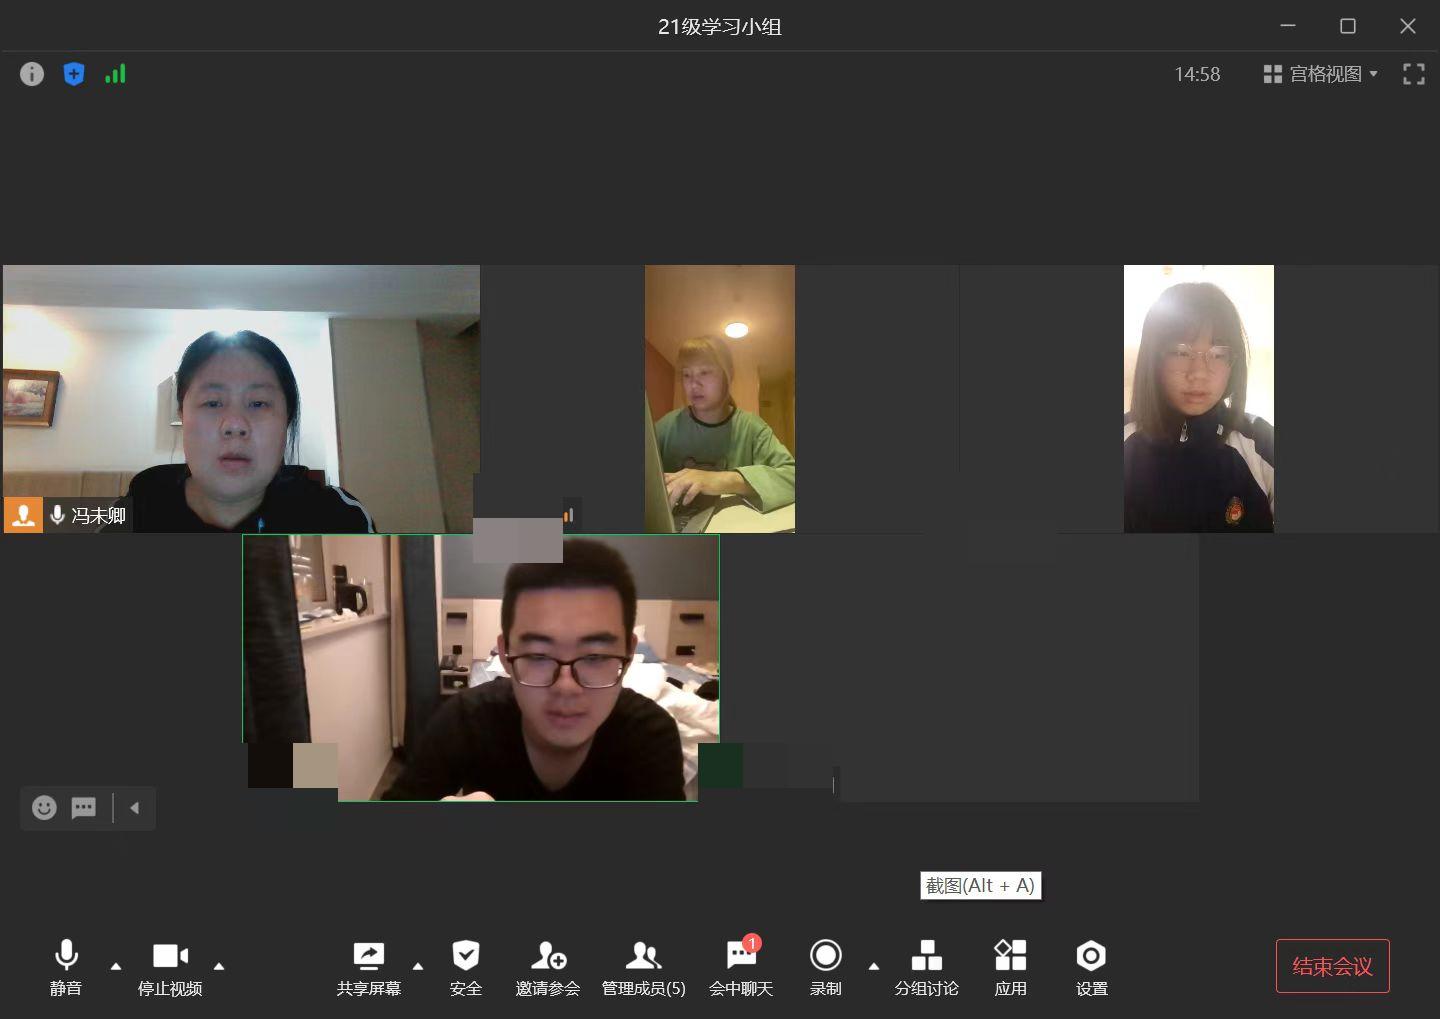Open 邀请参会 to invite participants
The image size is (1440, 1019).
548,967
